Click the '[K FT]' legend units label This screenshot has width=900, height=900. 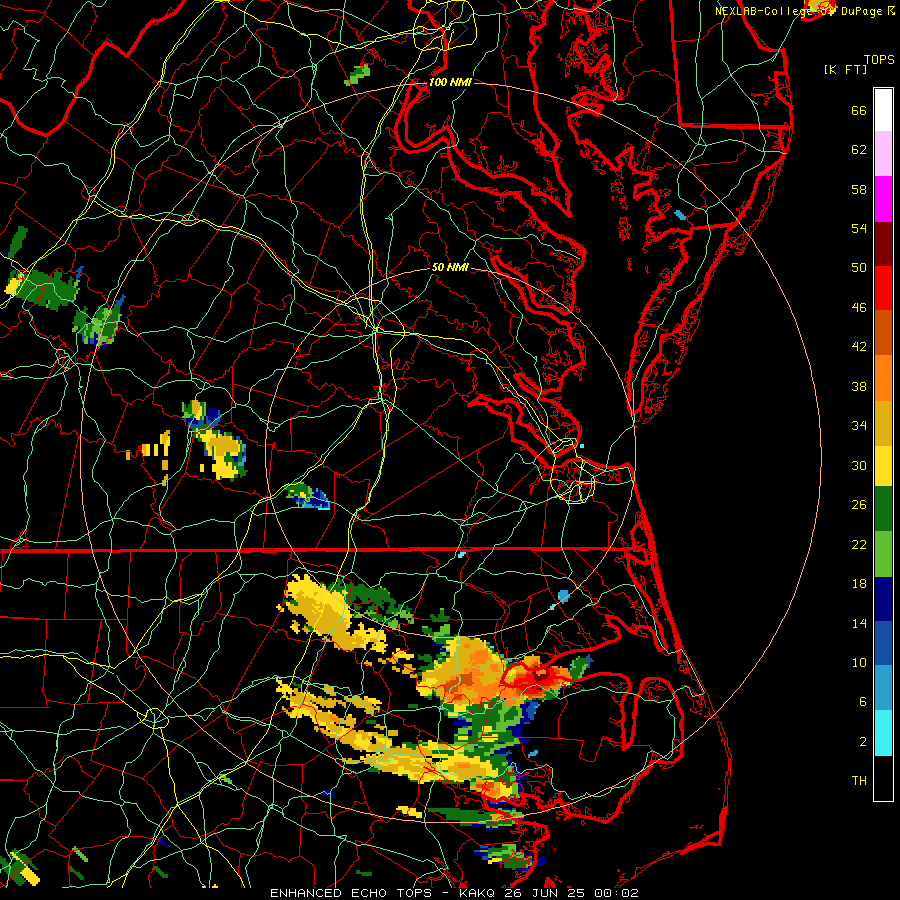845,69
